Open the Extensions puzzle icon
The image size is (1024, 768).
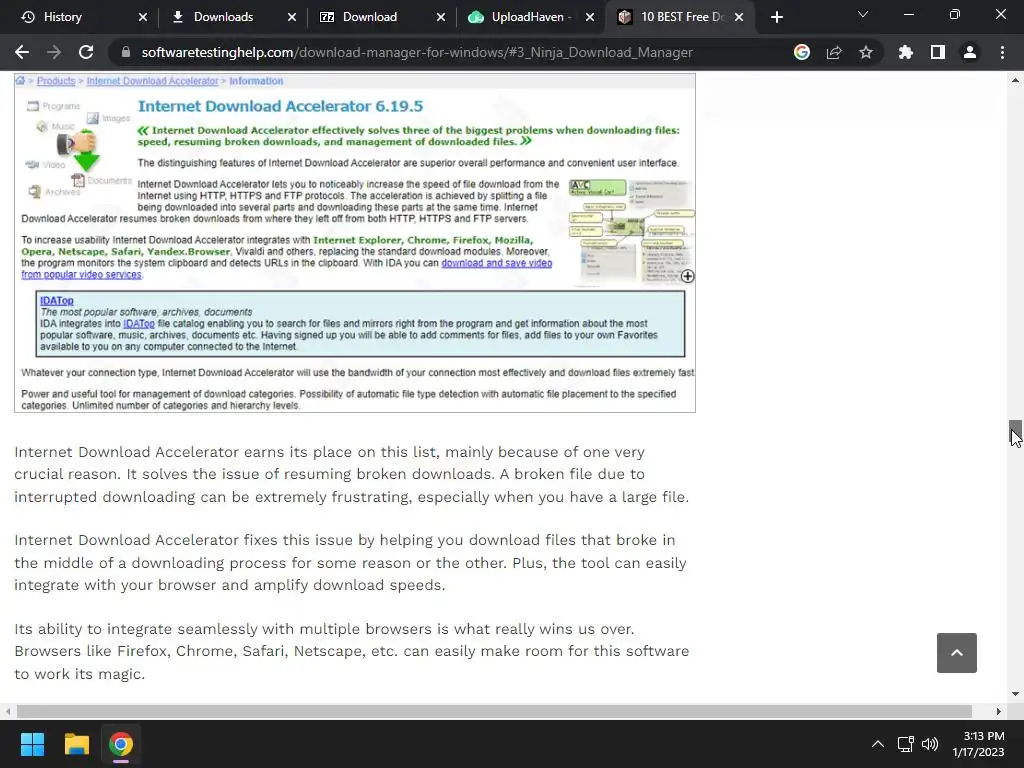pos(905,52)
